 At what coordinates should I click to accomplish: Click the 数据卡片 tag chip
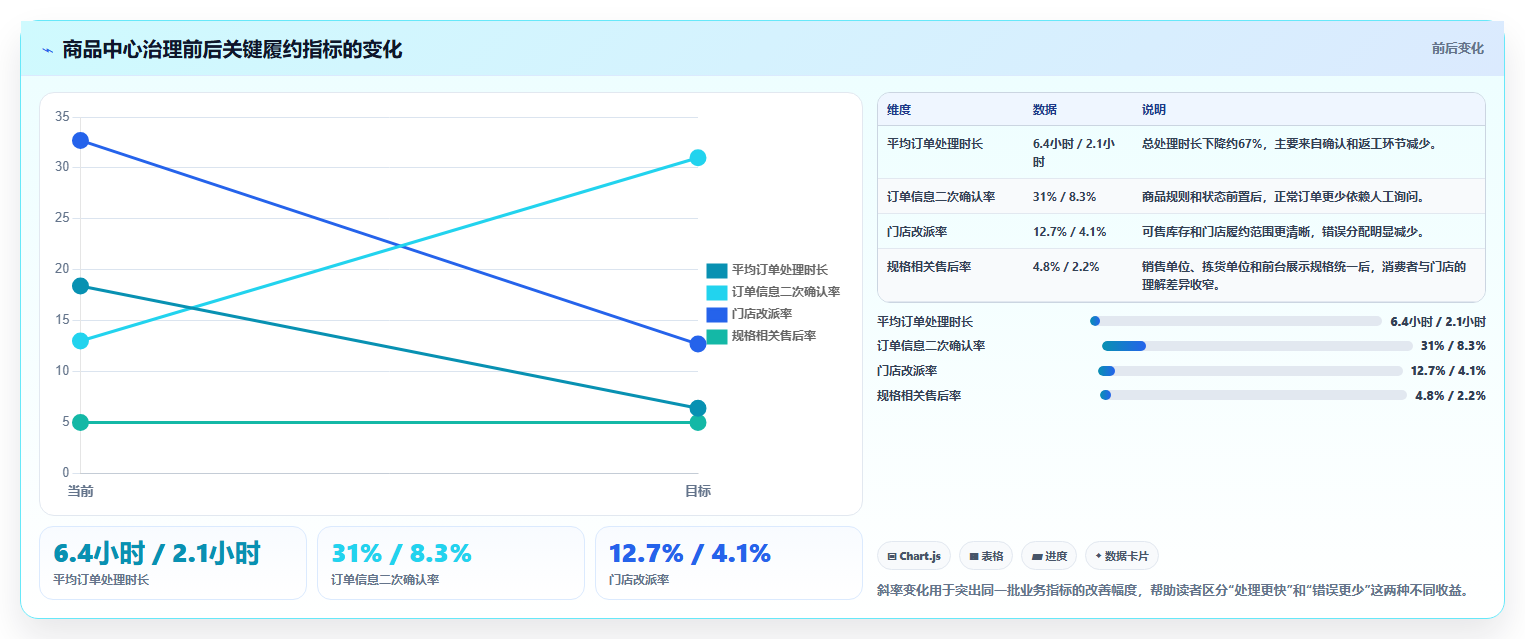1122,556
